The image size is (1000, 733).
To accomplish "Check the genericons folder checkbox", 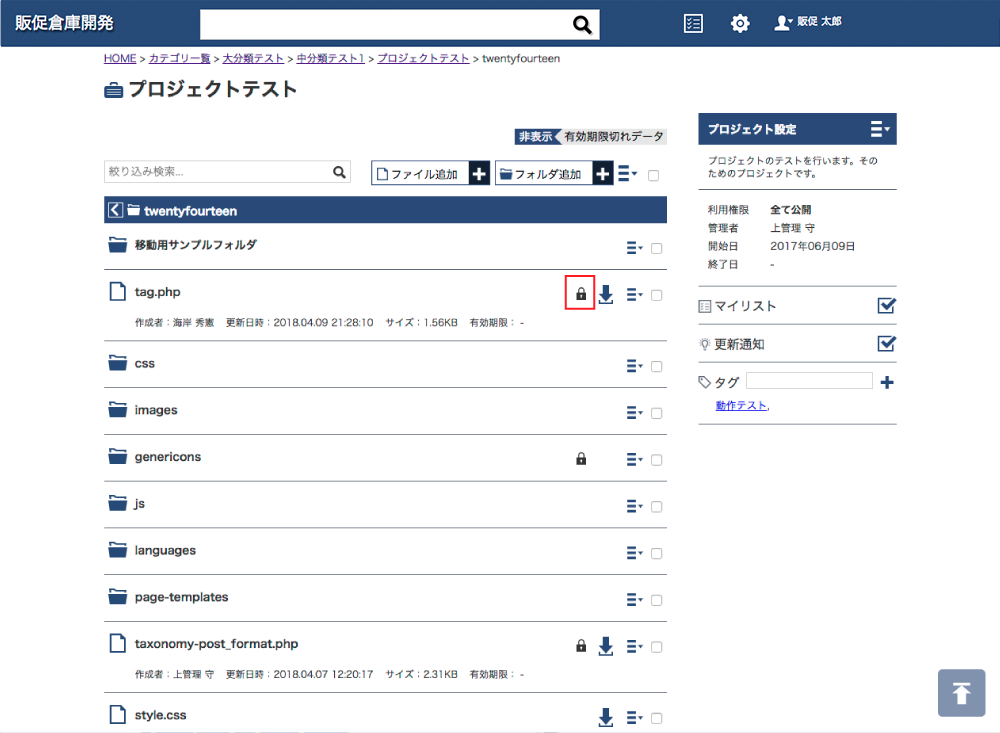I will click(656, 460).
